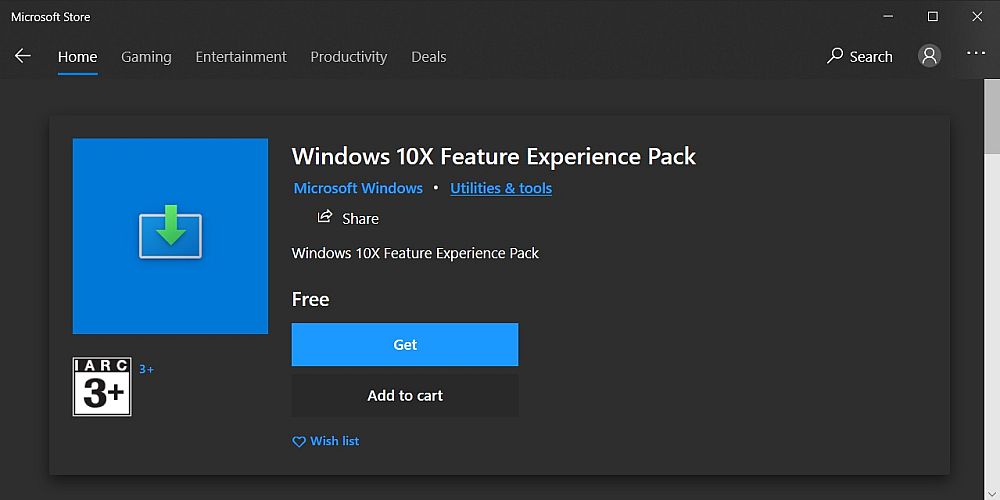Click the scrollbar down arrow
Image resolution: width=1000 pixels, height=500 pixels.
992,492
